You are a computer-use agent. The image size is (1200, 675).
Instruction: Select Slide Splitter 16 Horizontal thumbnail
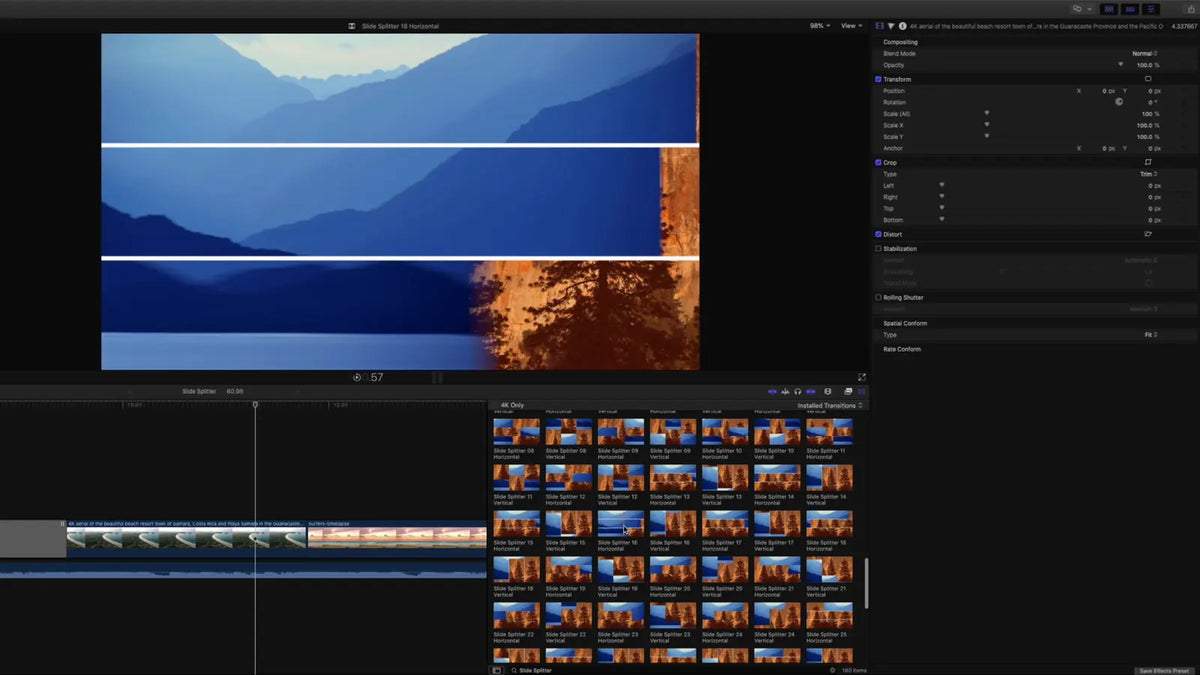621,524
